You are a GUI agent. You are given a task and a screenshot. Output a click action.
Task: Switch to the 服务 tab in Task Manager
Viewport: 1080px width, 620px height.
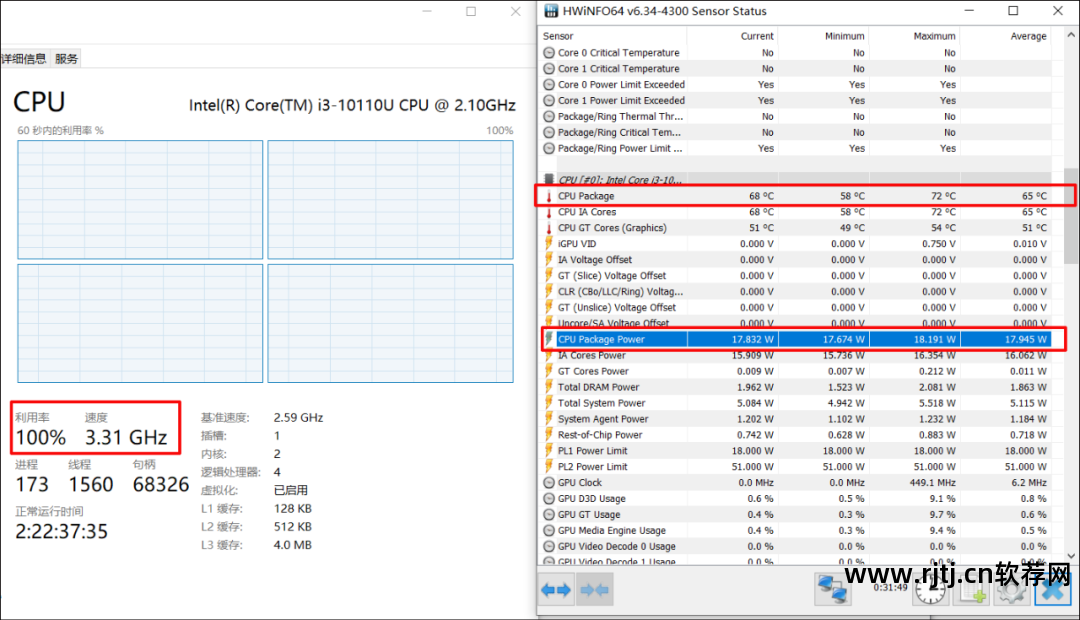click(x=66, y=59)
